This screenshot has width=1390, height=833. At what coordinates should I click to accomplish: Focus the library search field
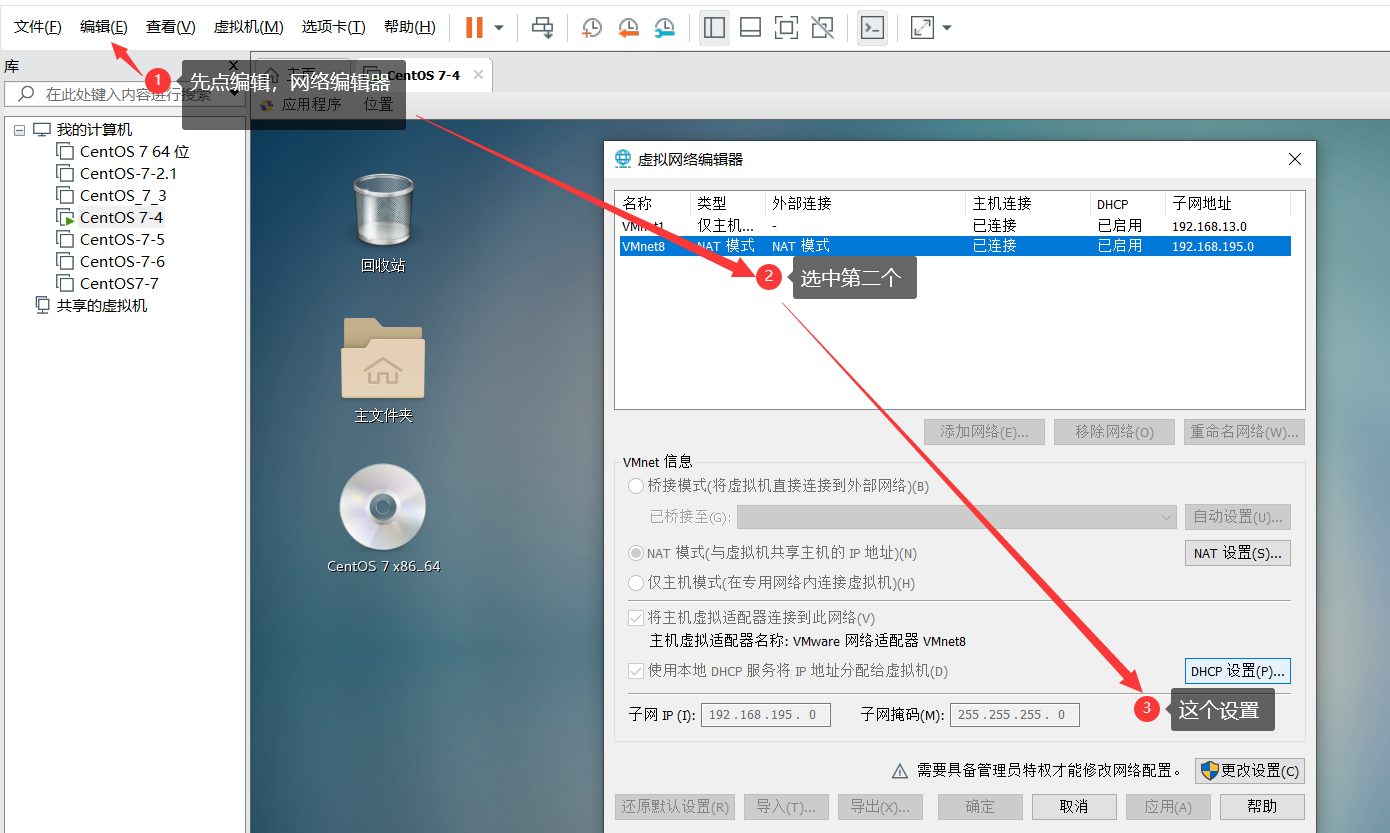[x=125, y=94]
